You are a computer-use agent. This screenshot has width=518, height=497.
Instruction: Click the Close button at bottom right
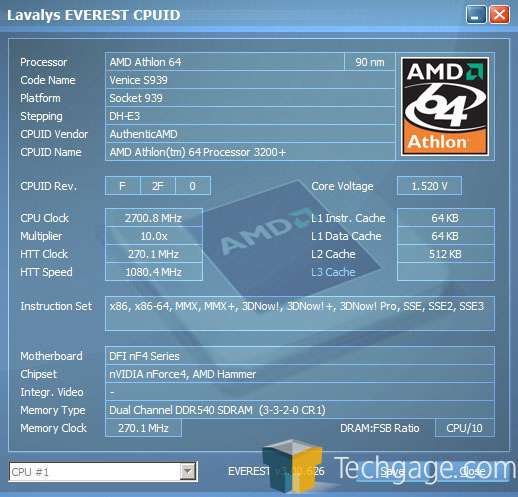click(471, 471)
